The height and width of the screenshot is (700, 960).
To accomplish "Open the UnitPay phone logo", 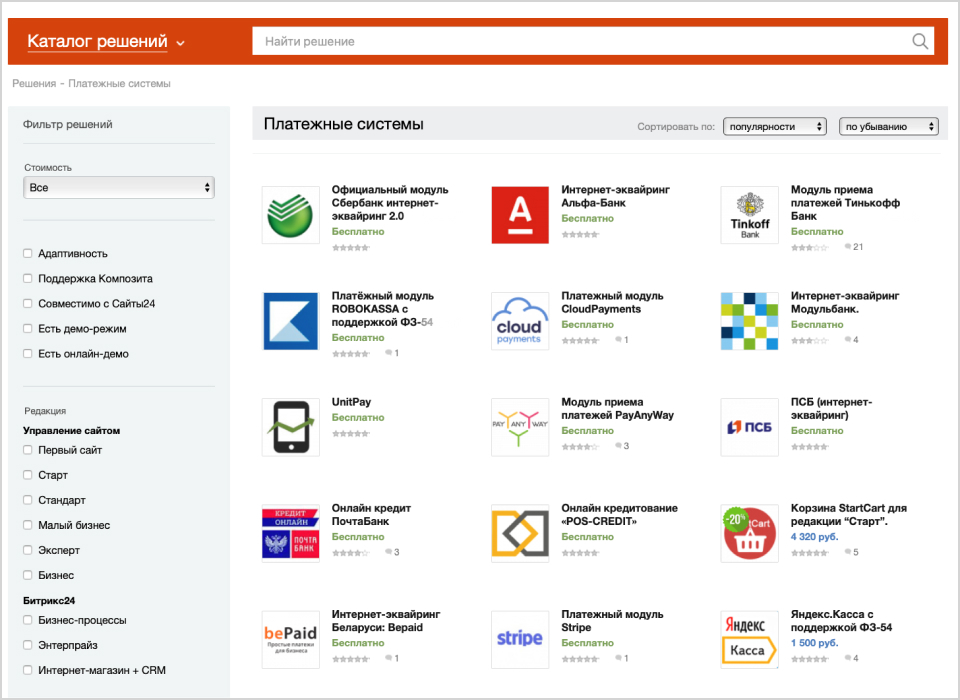I will (291, 427).
